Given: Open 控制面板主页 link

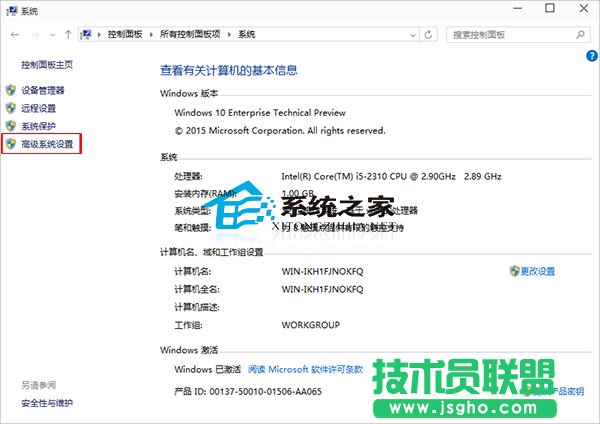Looking at the screenshot, I should tap(47, 65).
